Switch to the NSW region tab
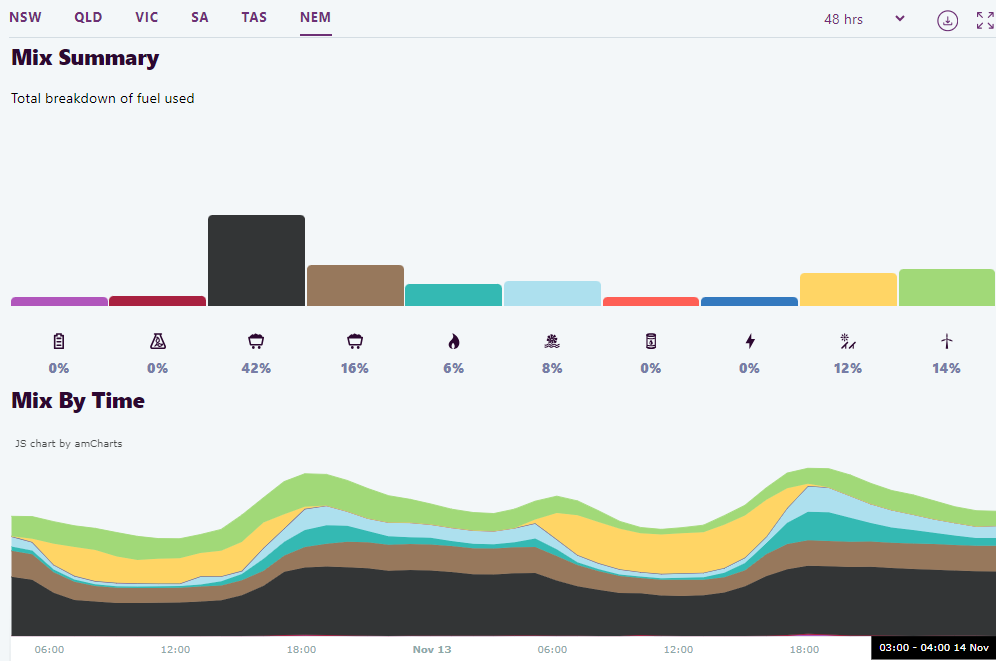 point(26,17)
